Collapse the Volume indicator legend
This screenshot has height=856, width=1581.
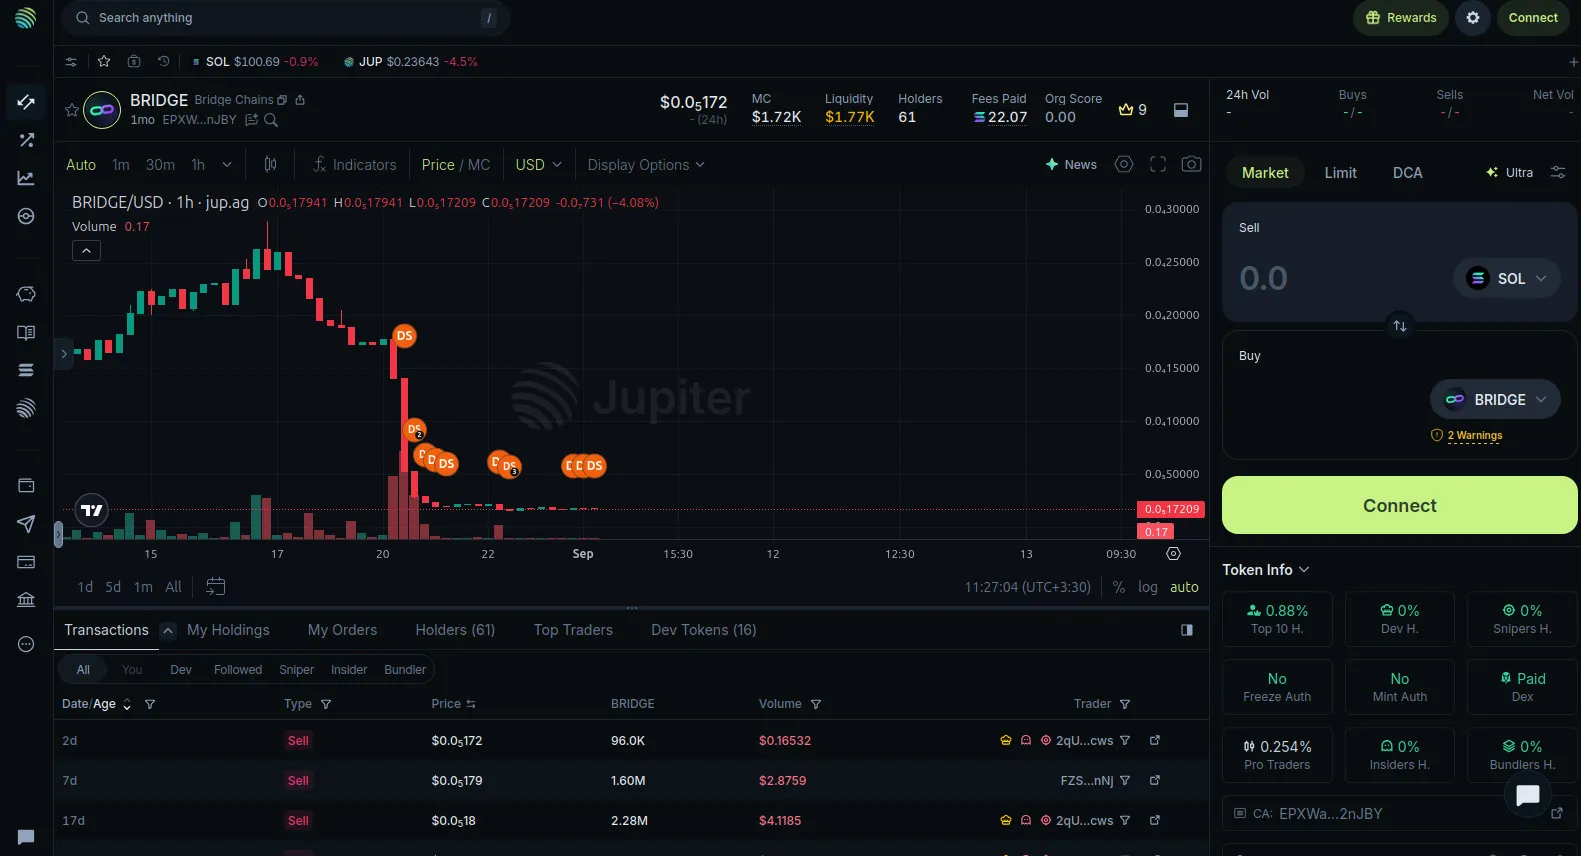click(x=86, y=251)
